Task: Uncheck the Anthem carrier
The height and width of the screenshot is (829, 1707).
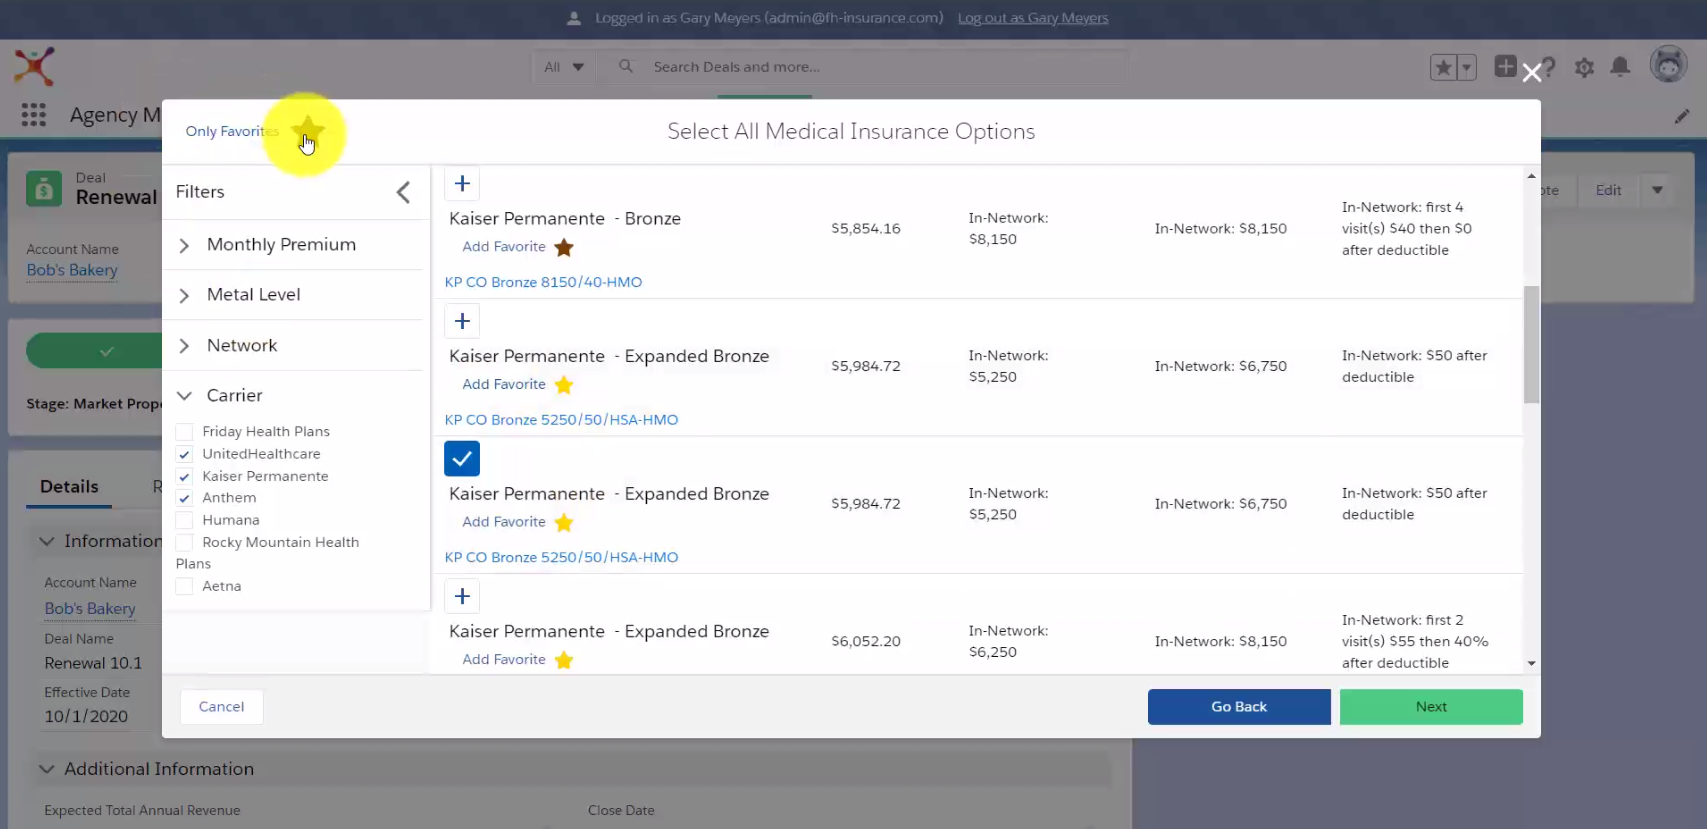Action: tap(184, 498)
